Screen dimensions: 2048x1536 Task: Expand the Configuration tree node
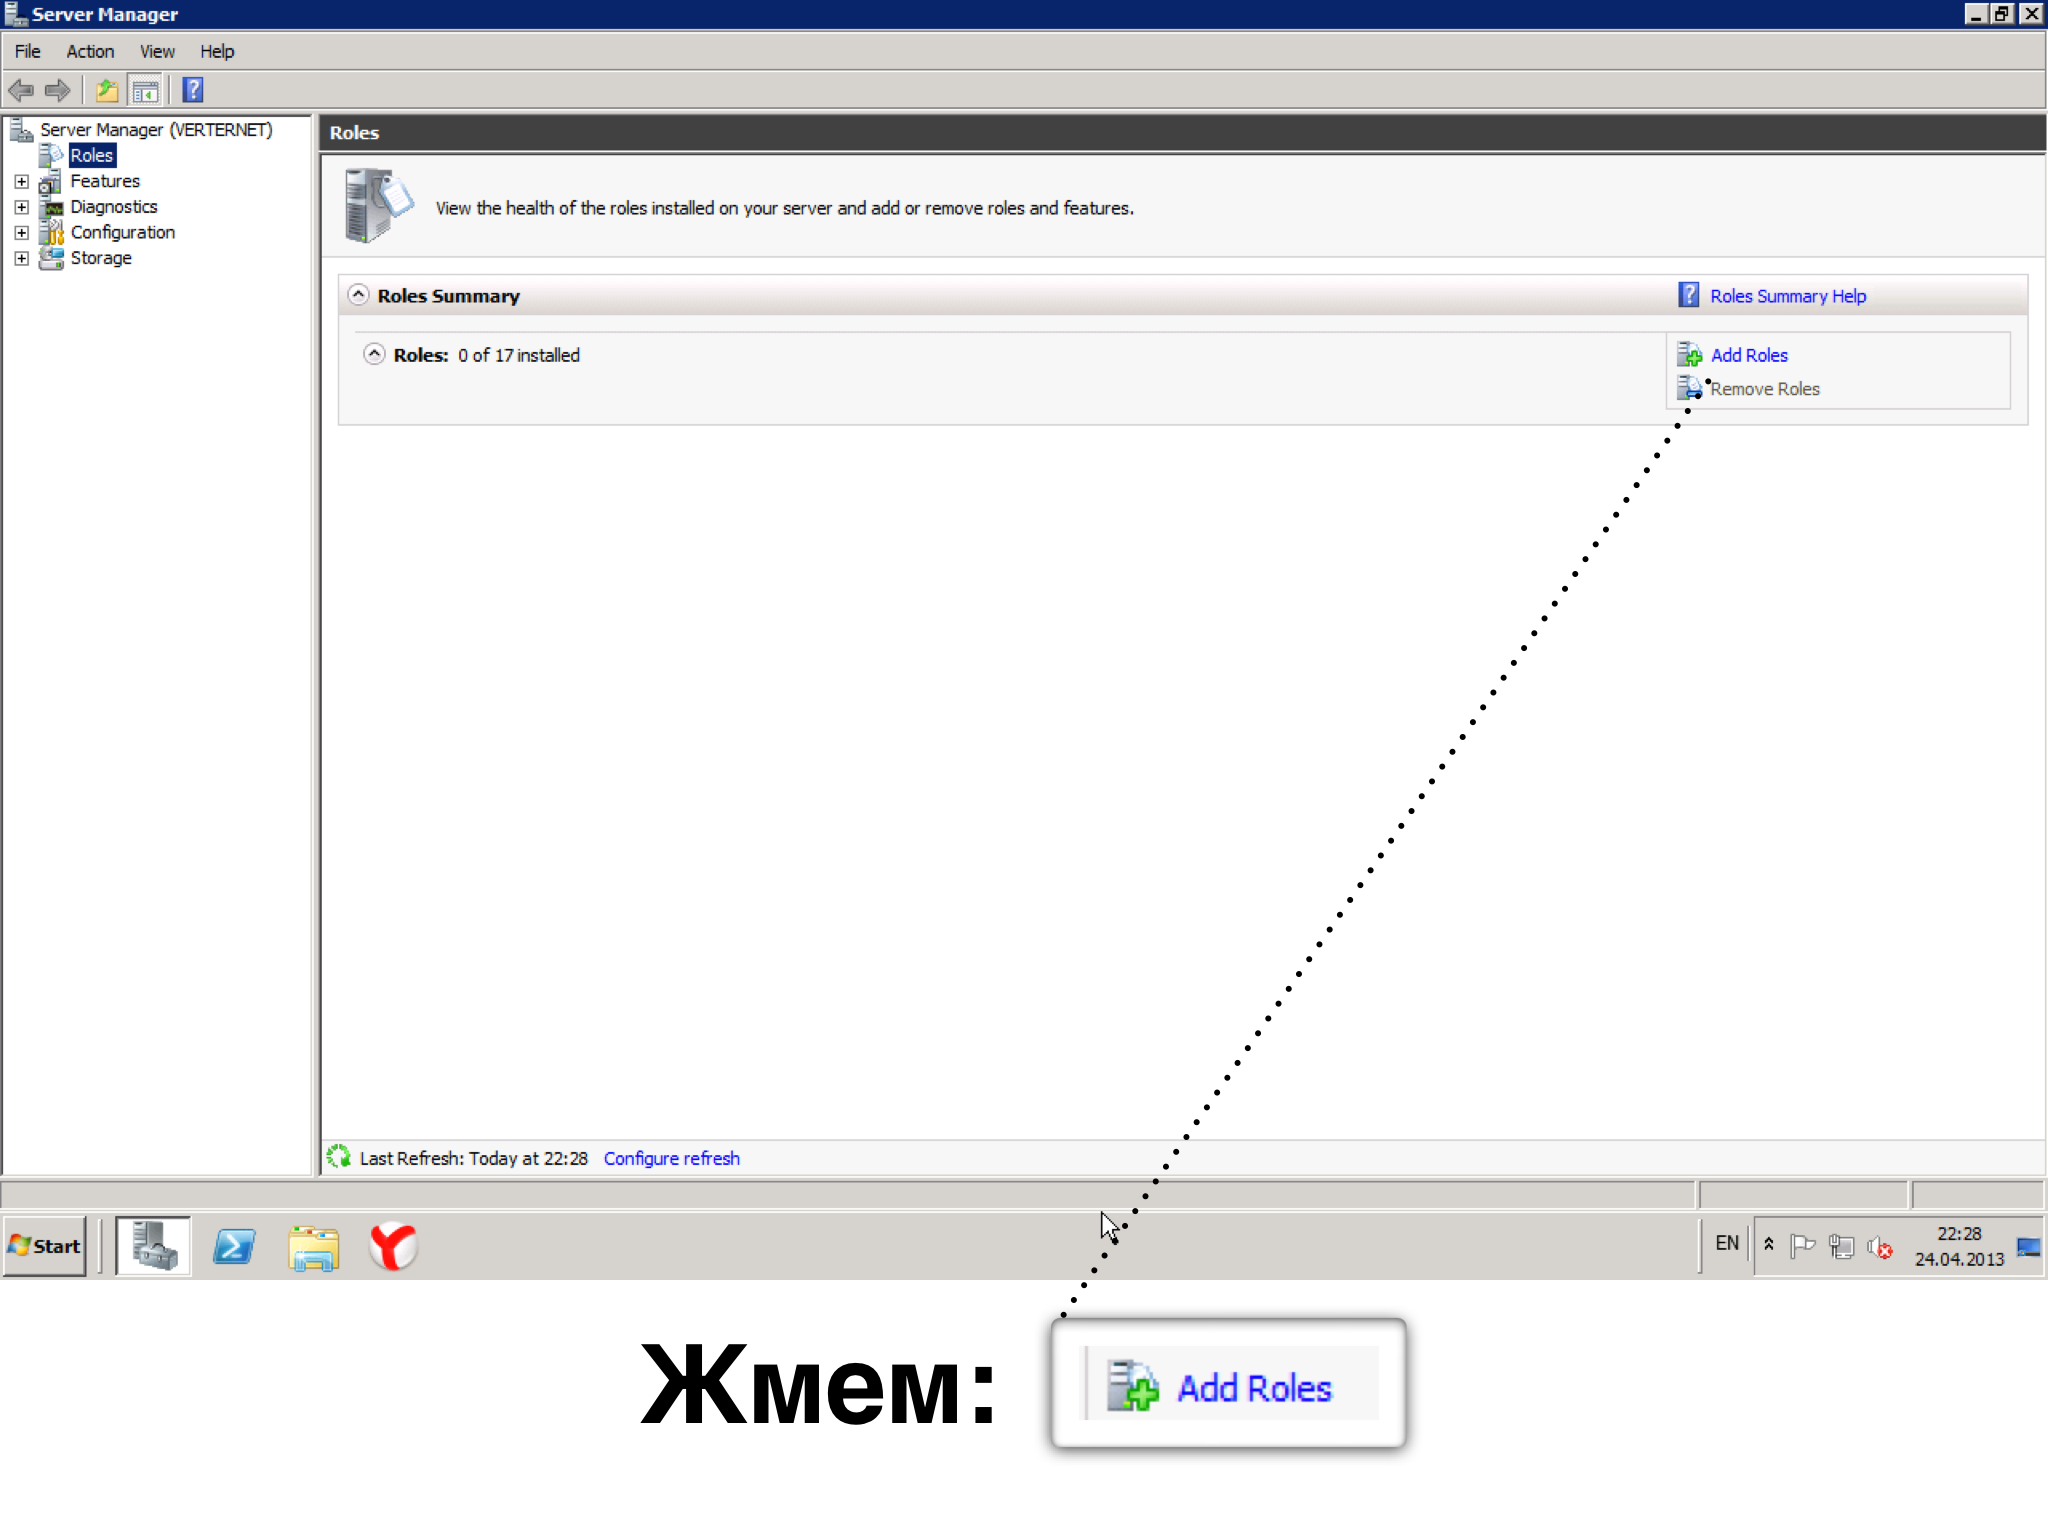click(19, 231)
